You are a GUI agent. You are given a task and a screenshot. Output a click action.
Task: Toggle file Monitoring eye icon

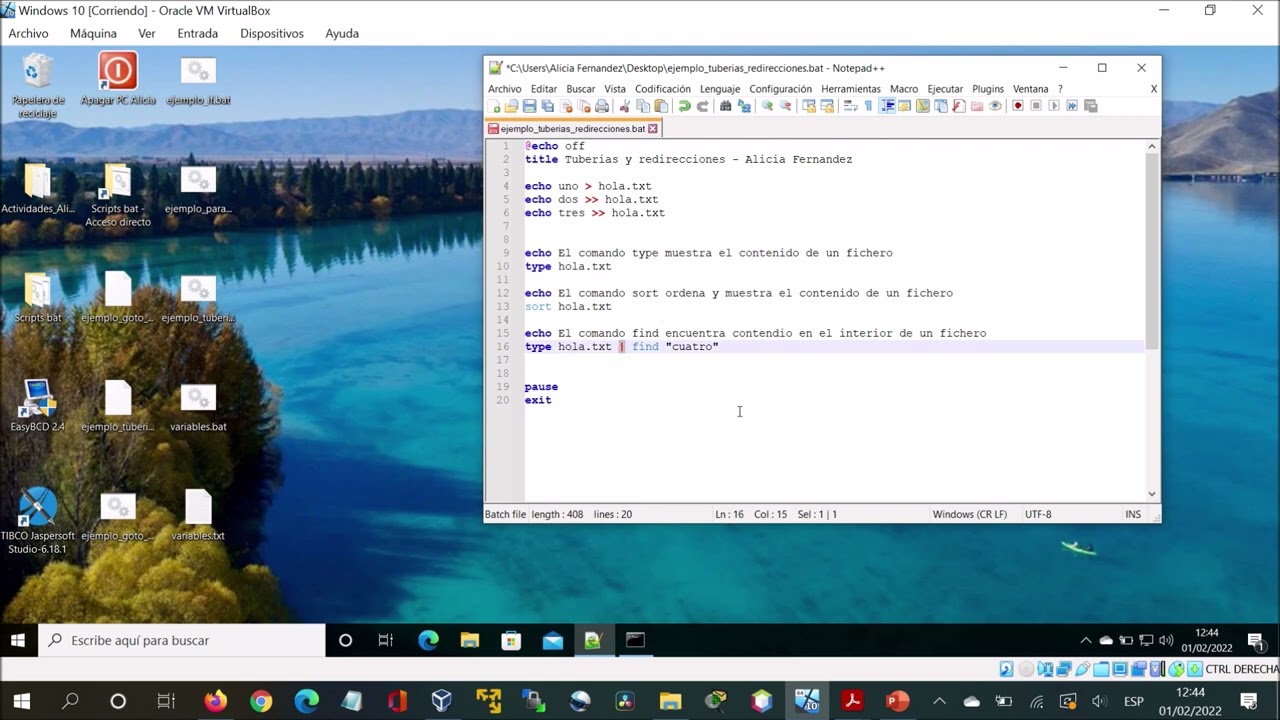point(995,106)
